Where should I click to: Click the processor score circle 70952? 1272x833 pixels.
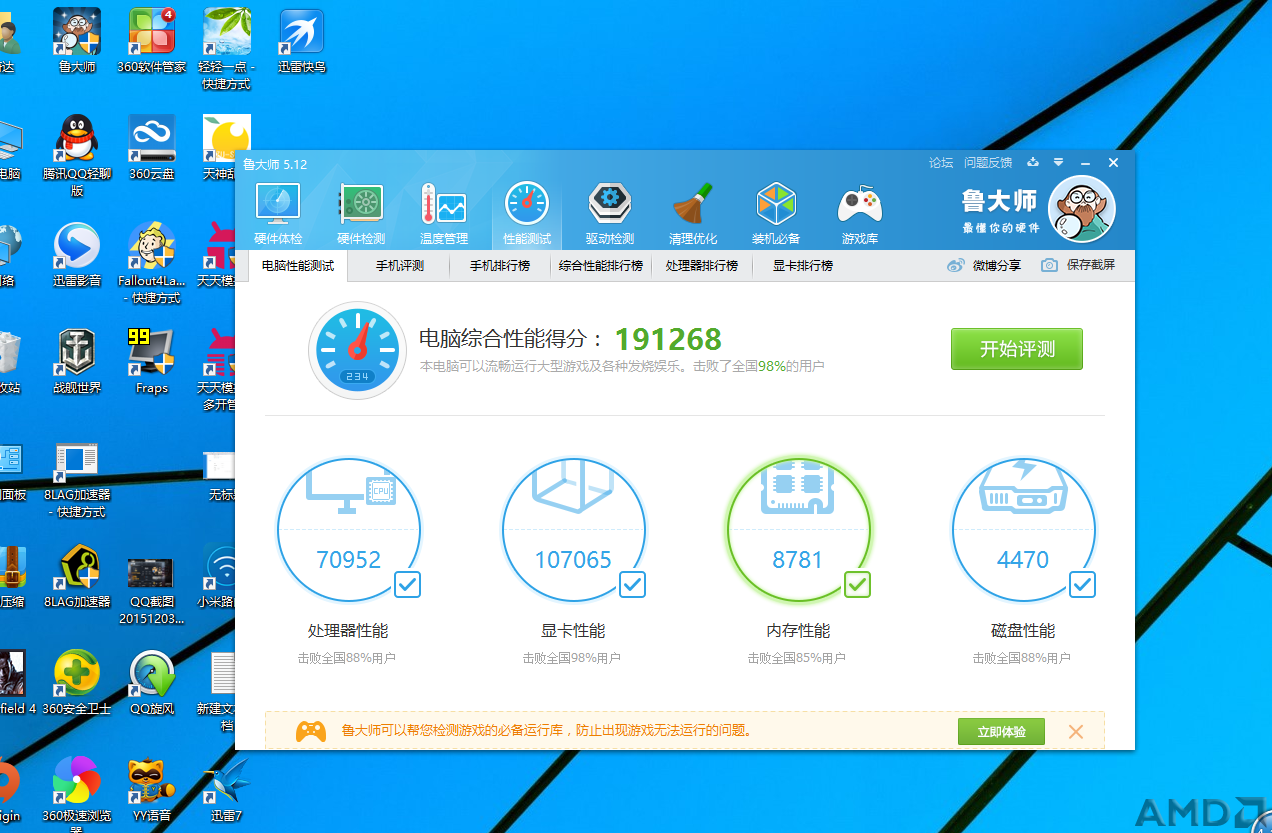pos(349,530)
